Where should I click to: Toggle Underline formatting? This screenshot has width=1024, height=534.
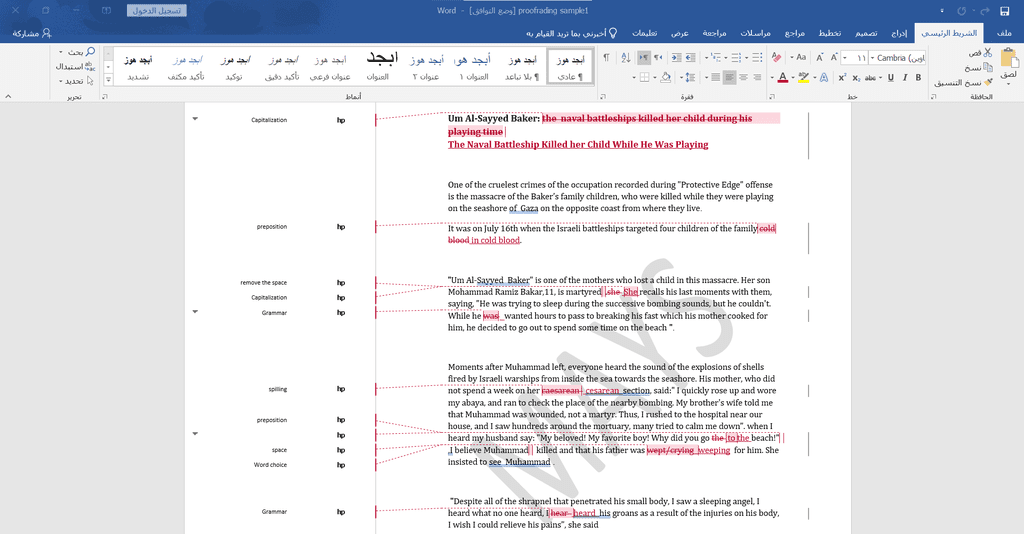pos(890,78)
